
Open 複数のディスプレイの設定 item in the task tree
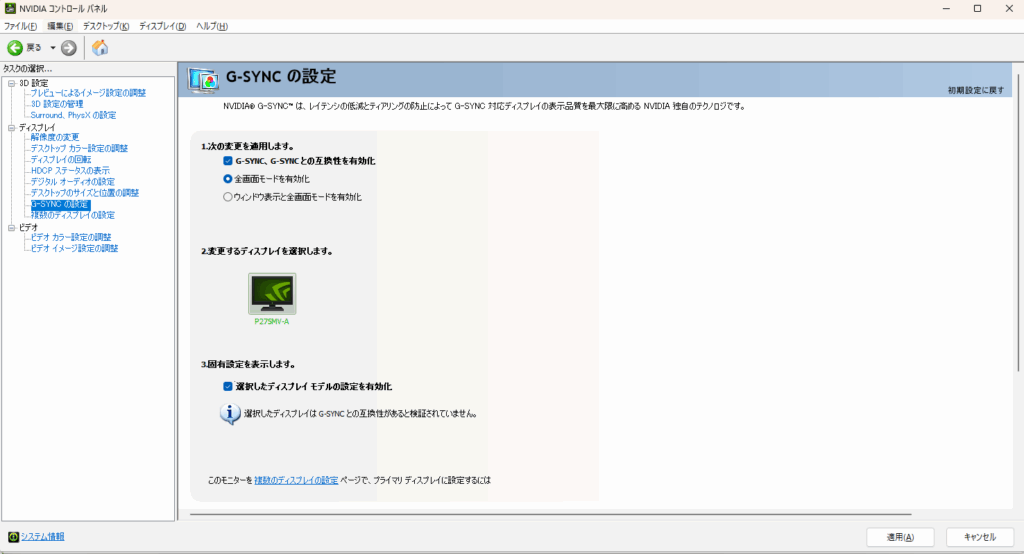tap(72, 215)
